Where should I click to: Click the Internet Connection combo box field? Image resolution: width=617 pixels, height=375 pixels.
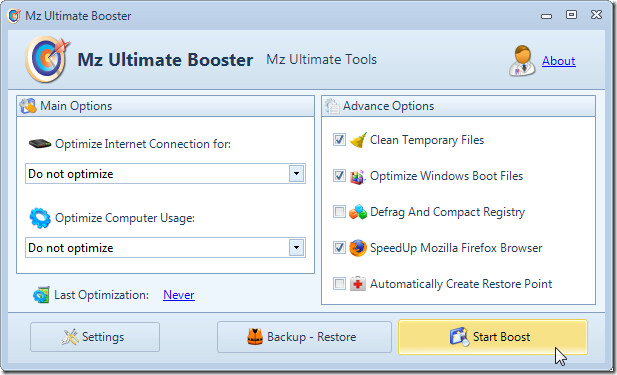pos(165,174)
